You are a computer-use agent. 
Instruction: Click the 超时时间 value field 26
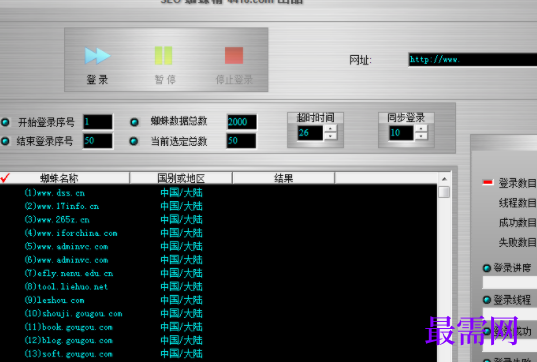click(x=310, y=133)
